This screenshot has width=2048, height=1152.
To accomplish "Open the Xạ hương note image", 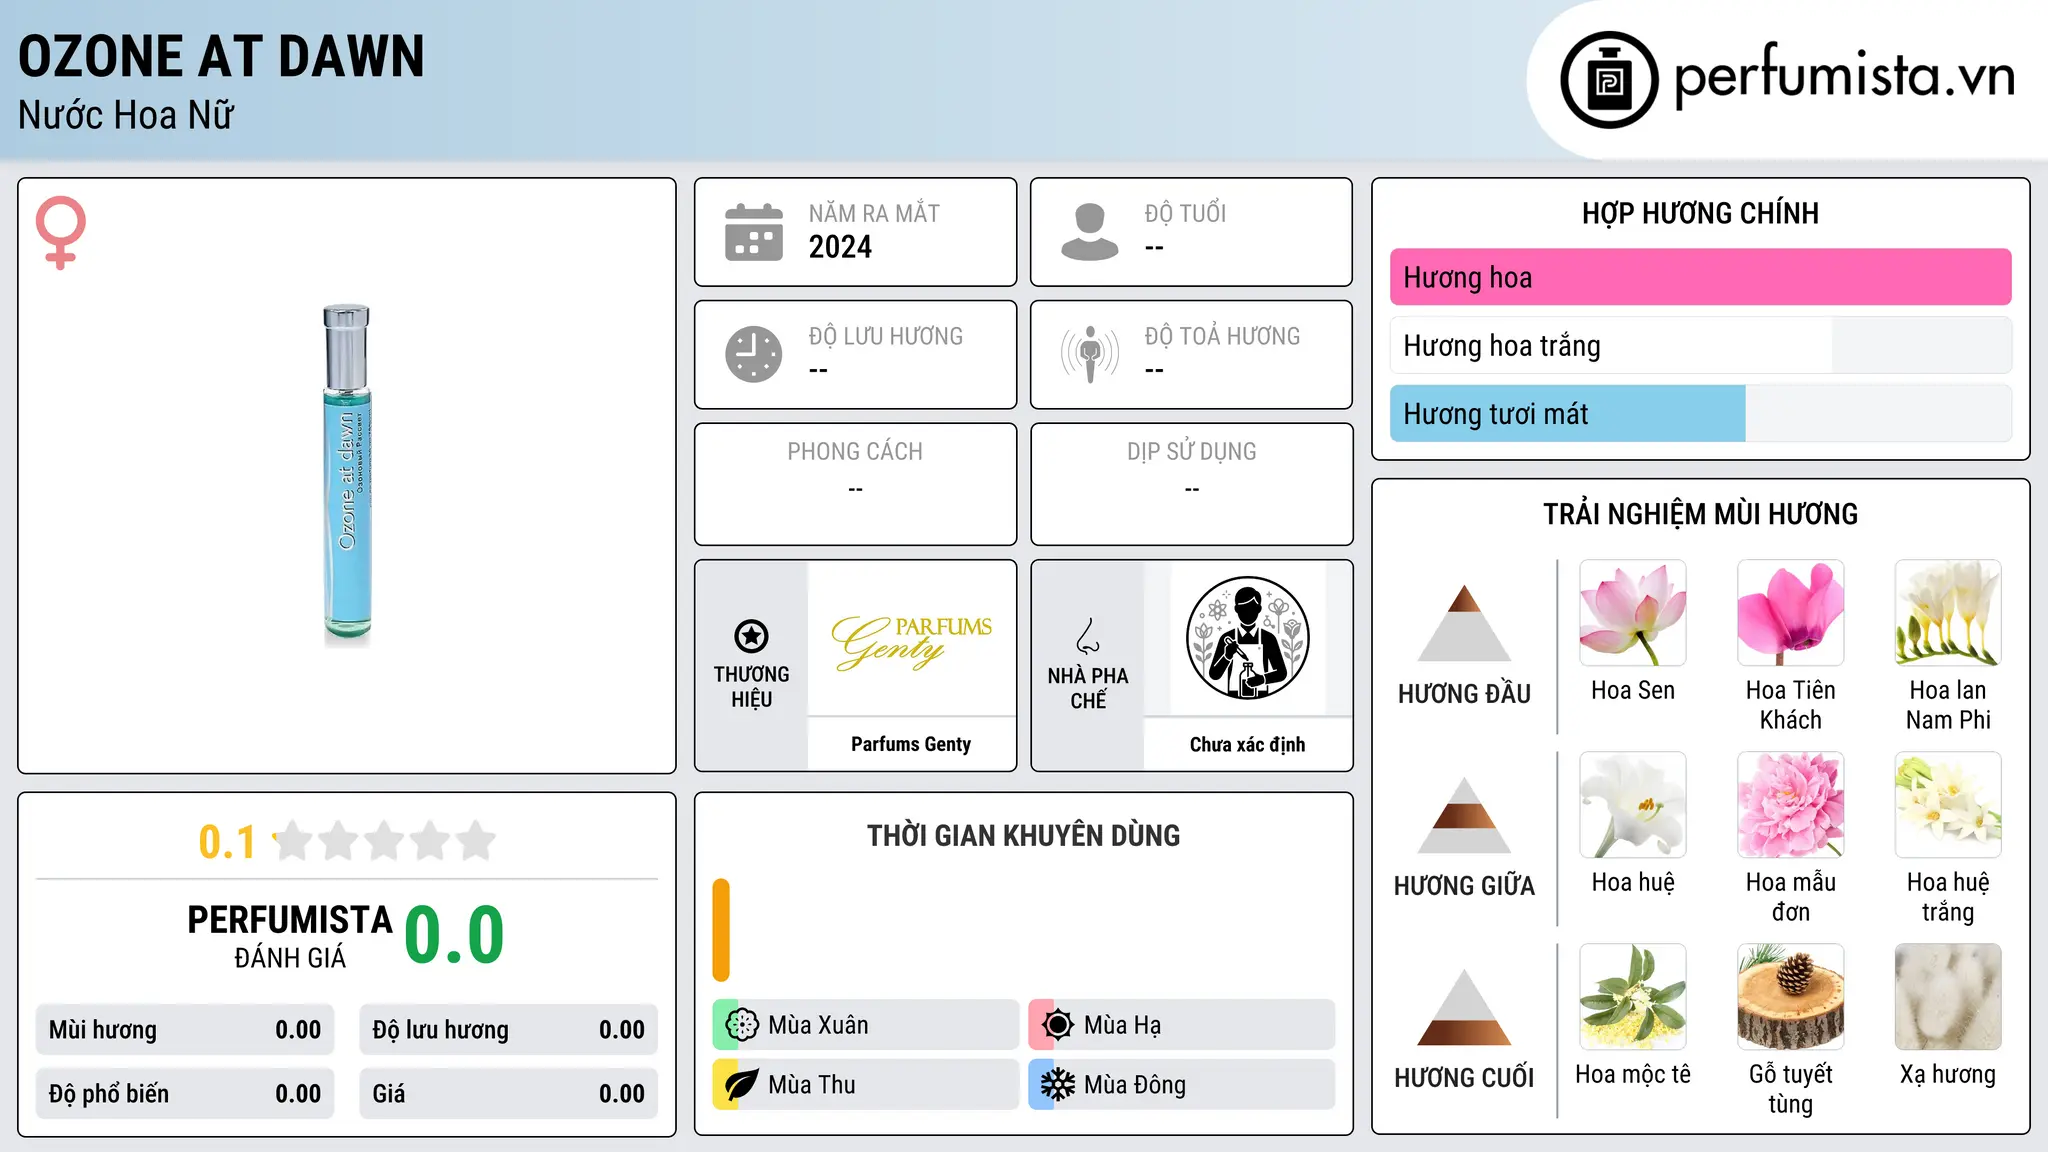I will [1948, 997].
